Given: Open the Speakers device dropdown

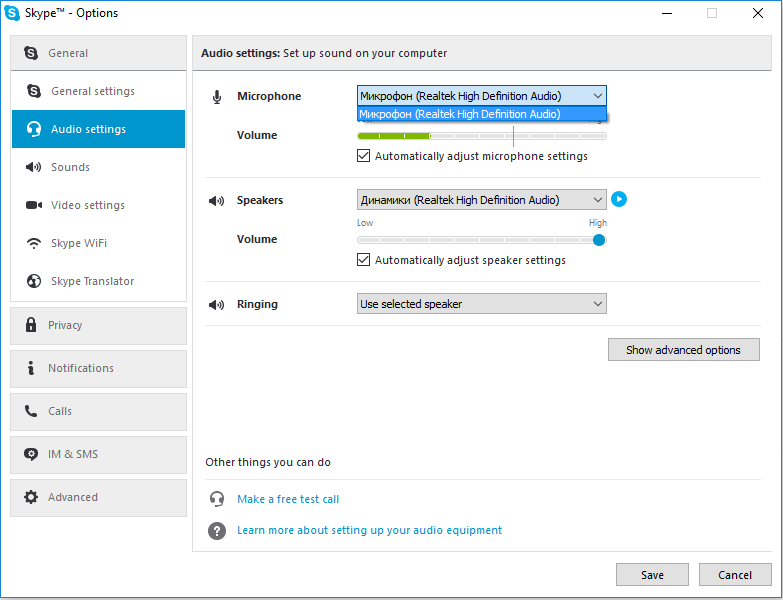Looking at the screenshot, I should [482, 200].
